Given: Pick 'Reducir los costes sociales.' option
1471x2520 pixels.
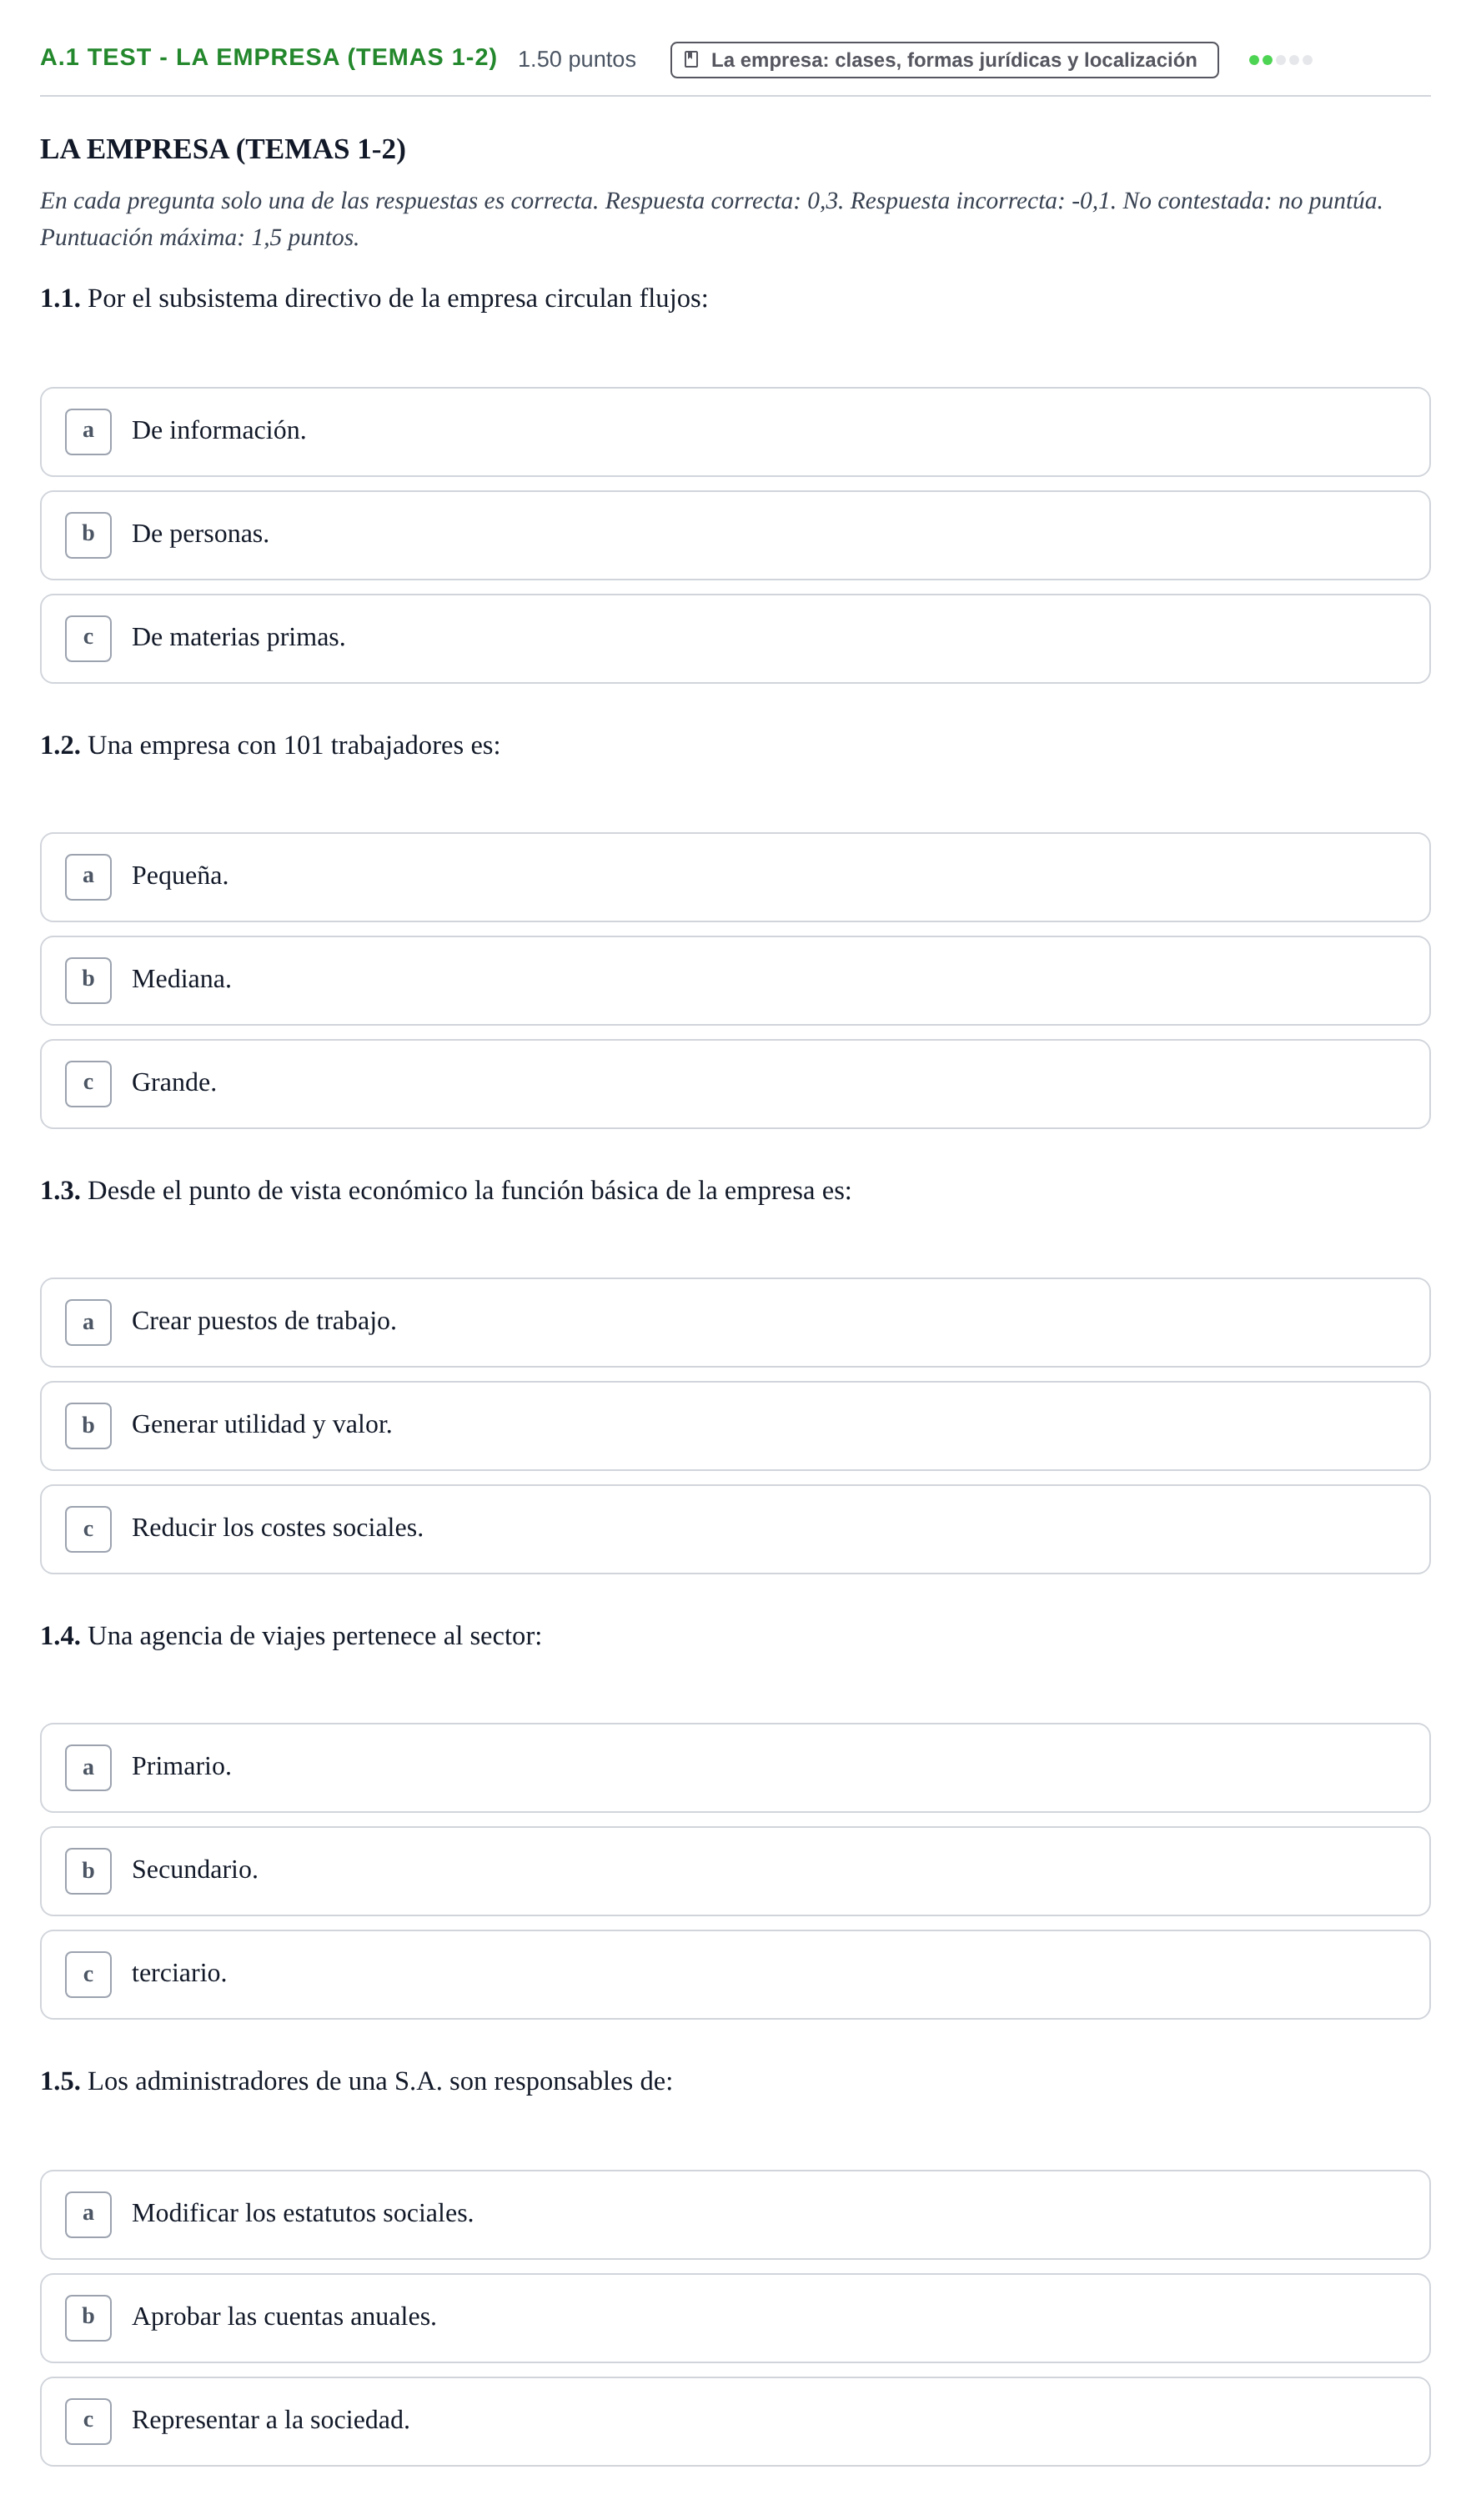Looking at the screenshot, I should (x=735, y=1529).
